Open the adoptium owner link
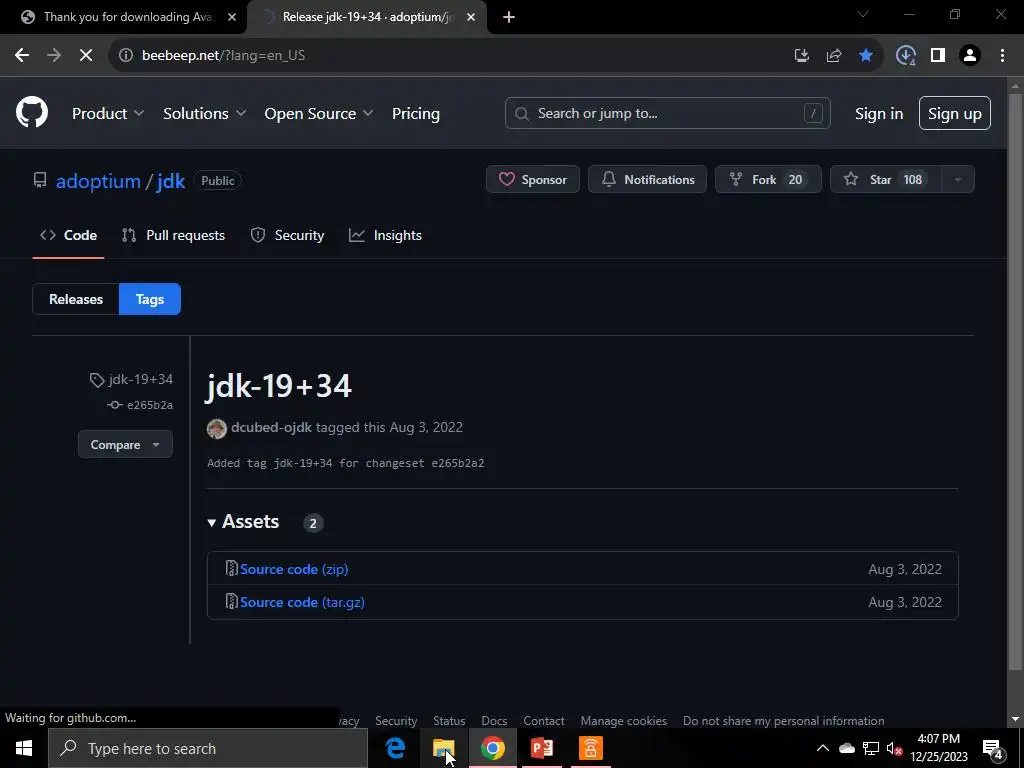Screen dimensions: 1024x768 click(x=98, y=181)
